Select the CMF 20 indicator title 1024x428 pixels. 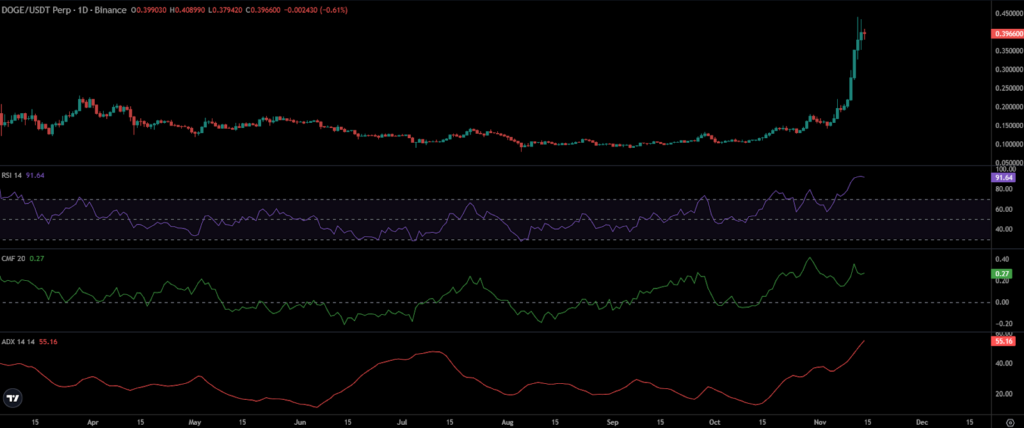click(13, 258)
